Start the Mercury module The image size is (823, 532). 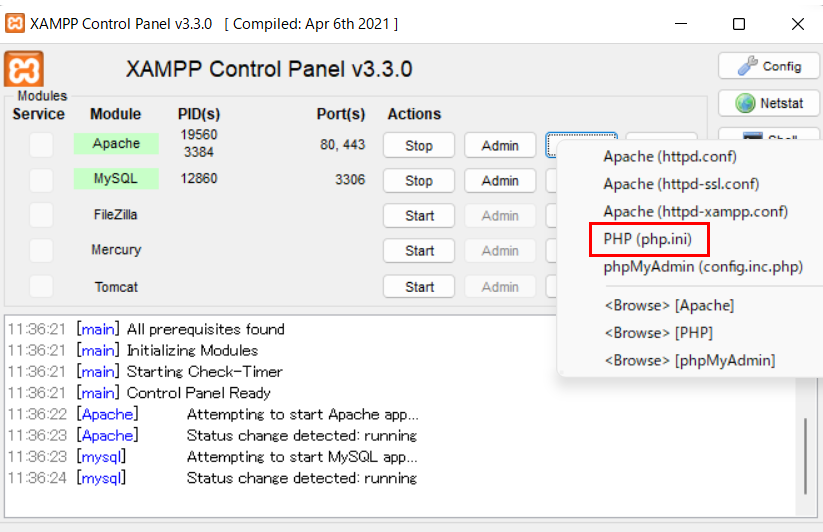point(419,251)
